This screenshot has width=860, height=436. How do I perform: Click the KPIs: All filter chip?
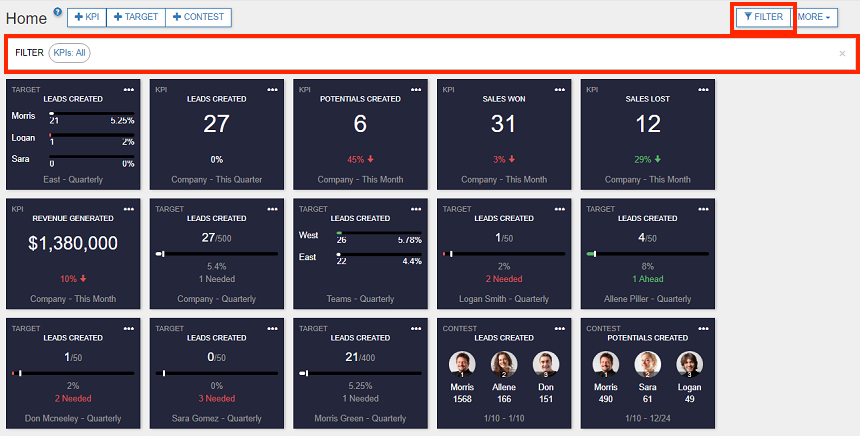69,53
